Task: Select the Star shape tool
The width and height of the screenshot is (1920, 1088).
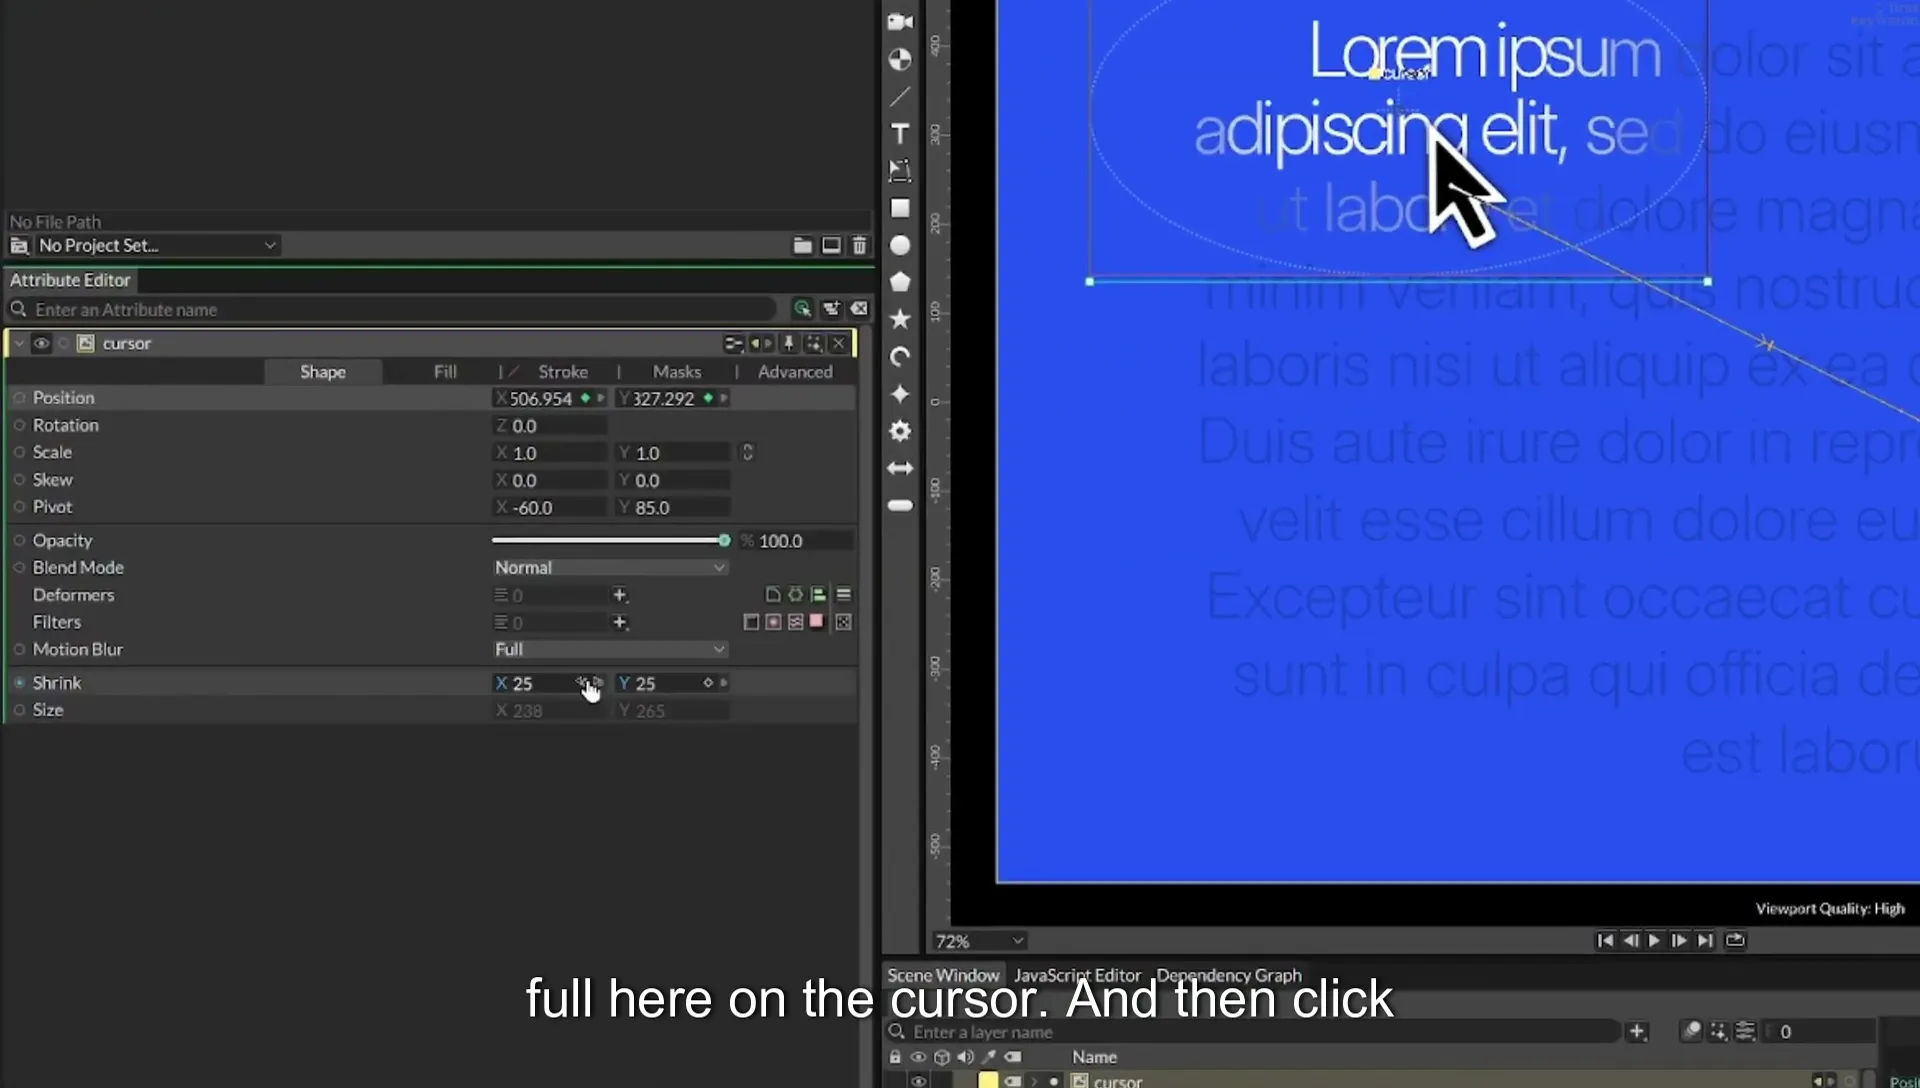Action: coord(900,319)
